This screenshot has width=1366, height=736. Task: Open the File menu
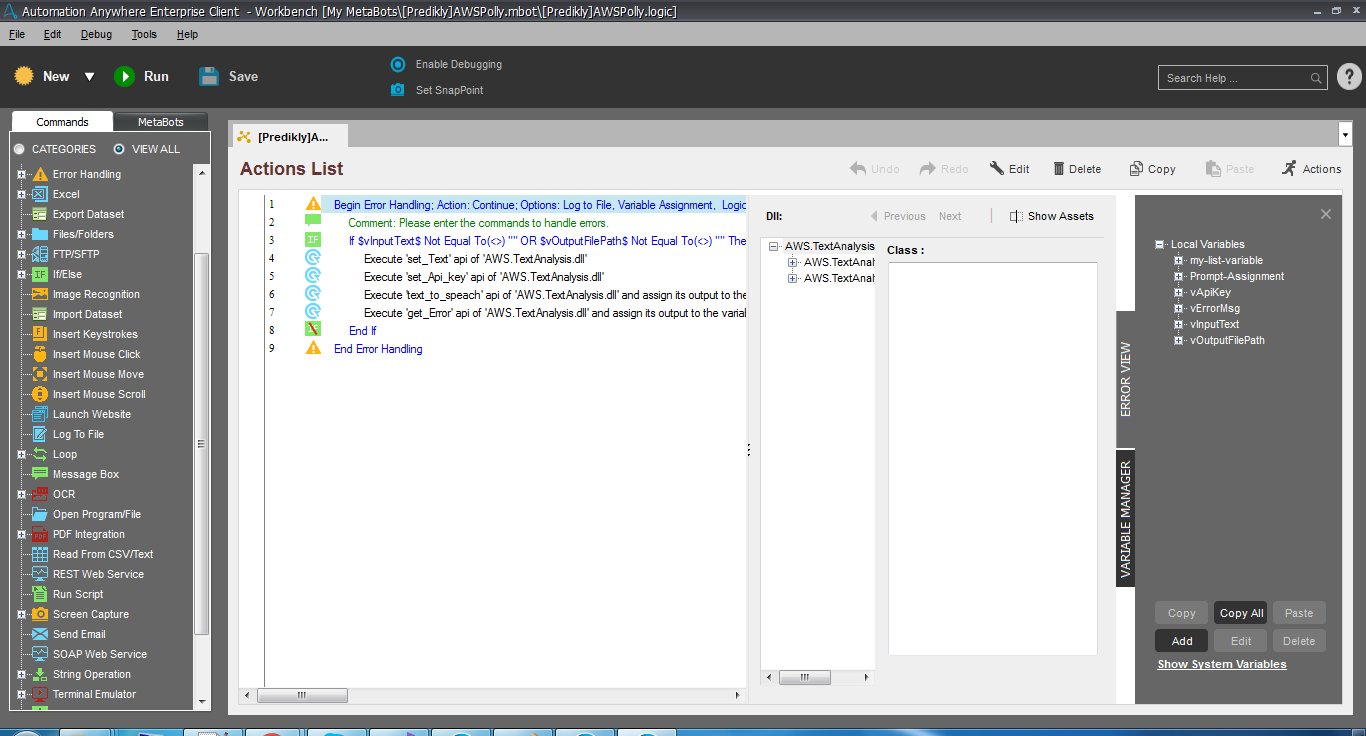[17, 34]
